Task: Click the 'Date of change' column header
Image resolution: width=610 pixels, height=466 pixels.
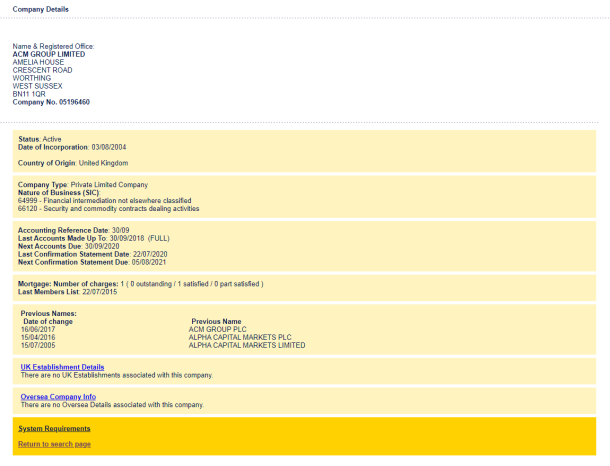Action: click(48, 321)
